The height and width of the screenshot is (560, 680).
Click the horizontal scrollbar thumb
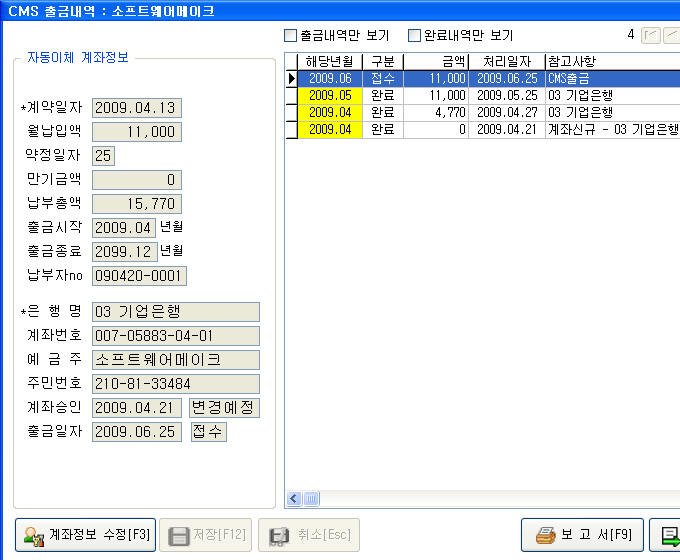pos(311,499)
